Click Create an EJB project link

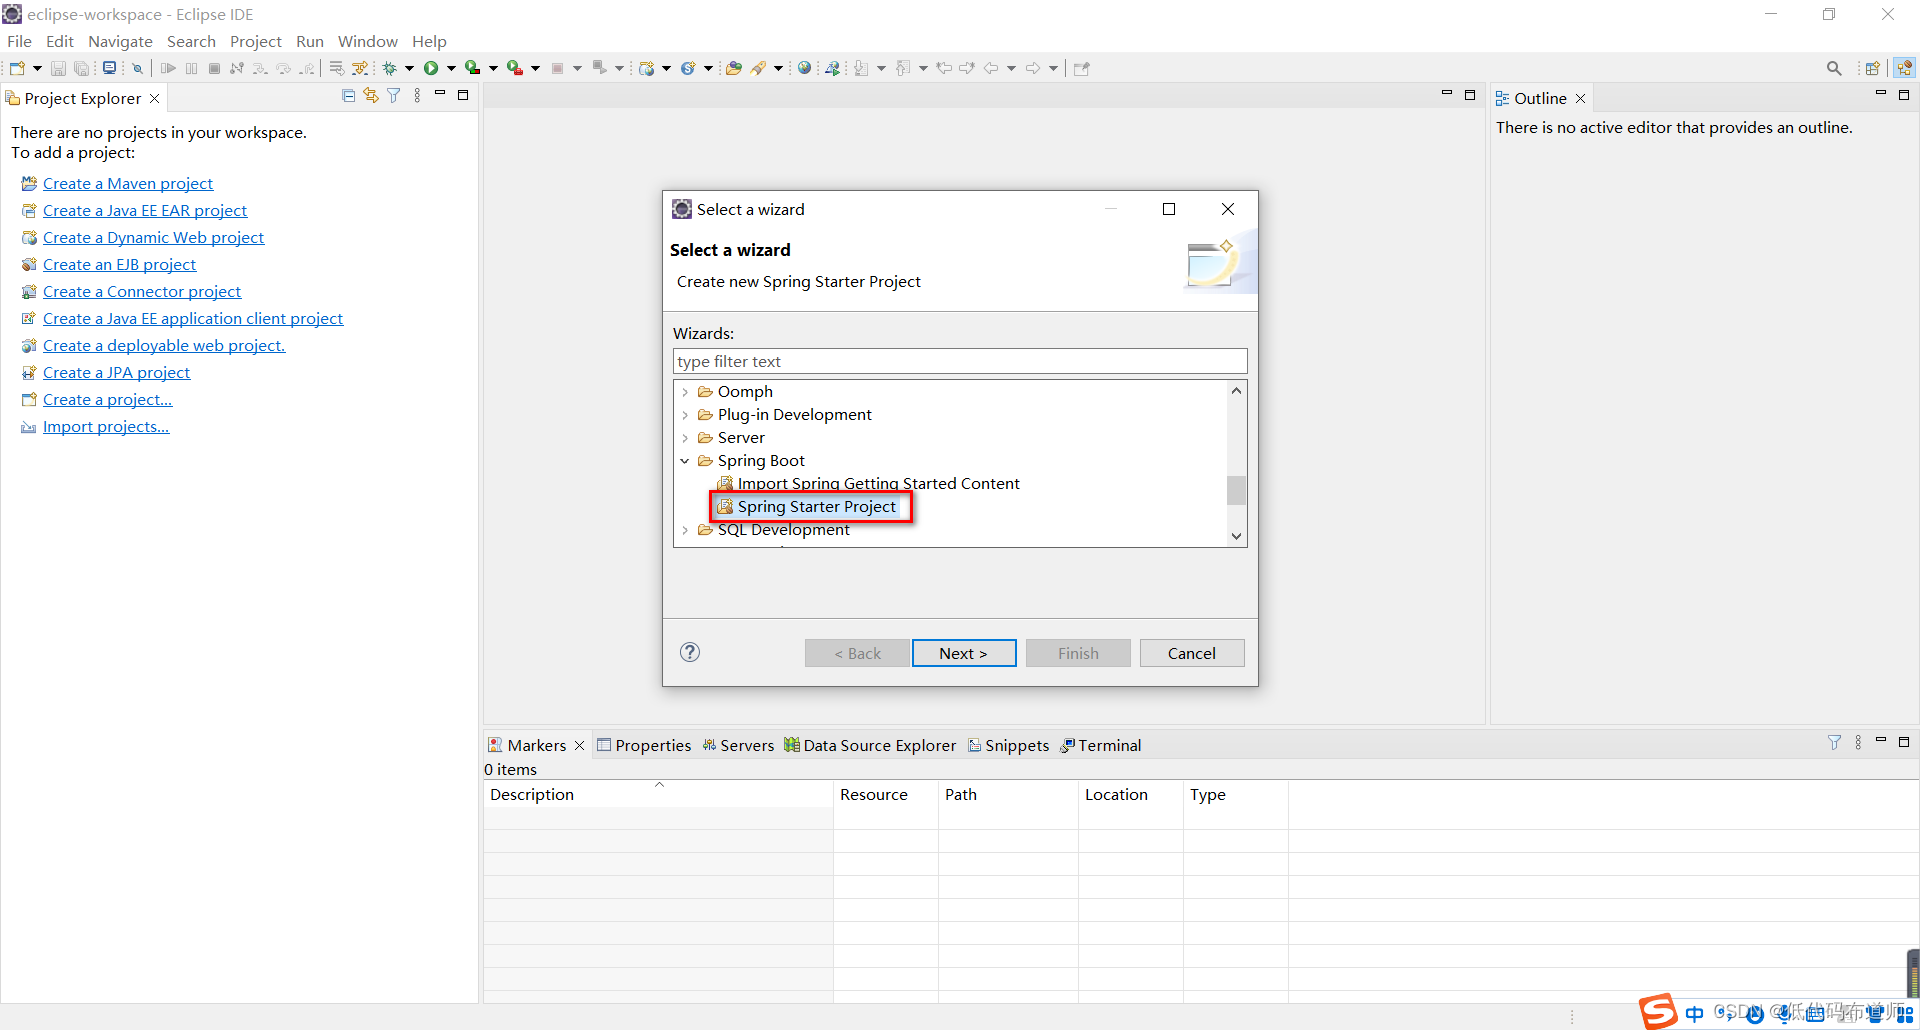(119, 264)
